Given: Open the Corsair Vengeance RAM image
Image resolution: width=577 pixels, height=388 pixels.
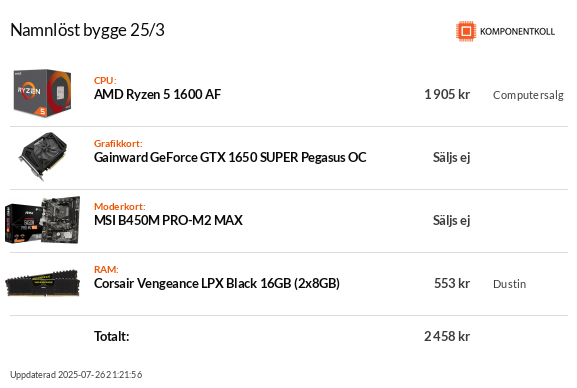Looking at the screenshot, I should pyautogui.click(x=42, y=283).
